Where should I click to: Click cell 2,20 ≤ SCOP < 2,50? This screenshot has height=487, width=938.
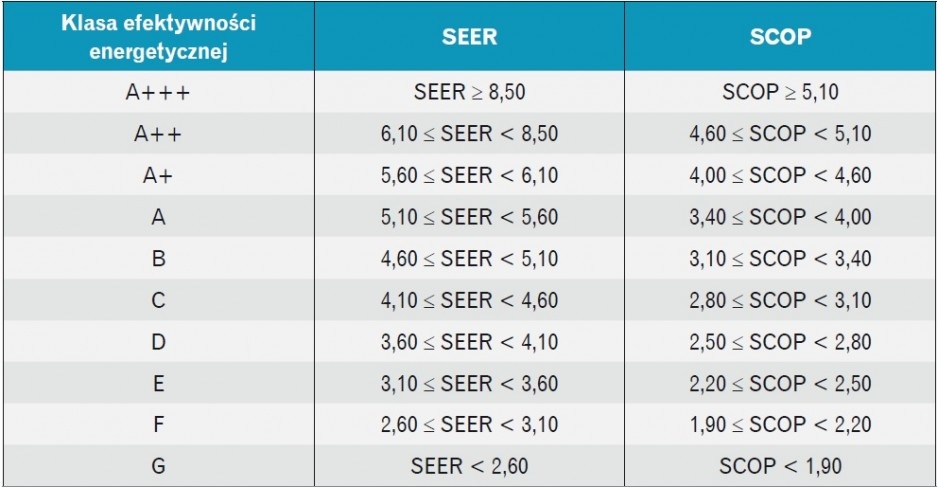click(781, 383)
